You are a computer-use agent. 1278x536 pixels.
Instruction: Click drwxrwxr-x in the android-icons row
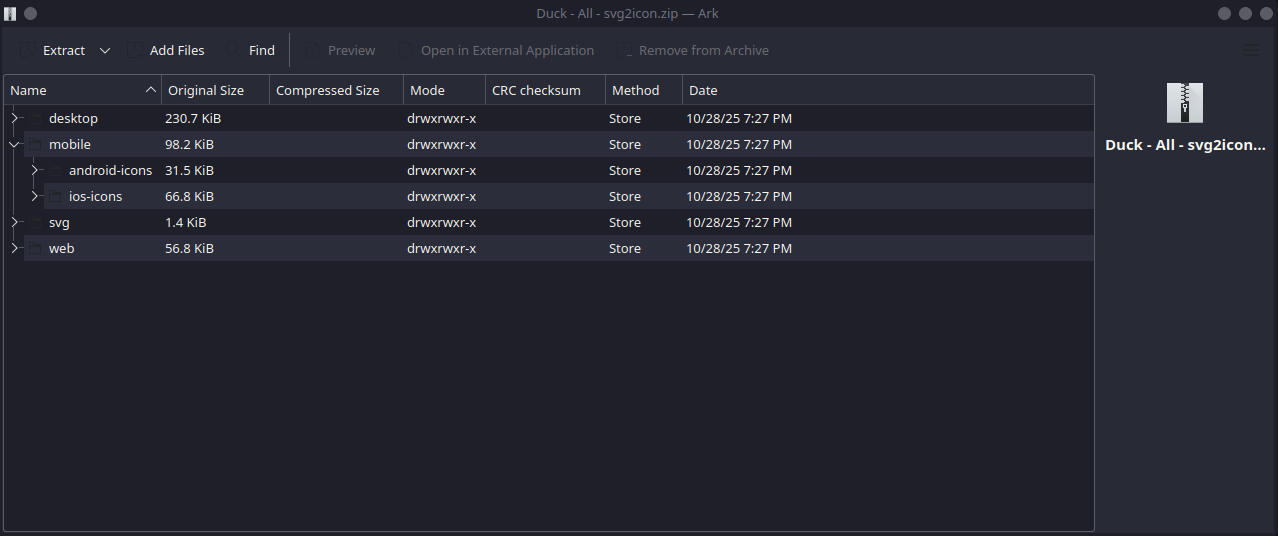pos(441,170)
